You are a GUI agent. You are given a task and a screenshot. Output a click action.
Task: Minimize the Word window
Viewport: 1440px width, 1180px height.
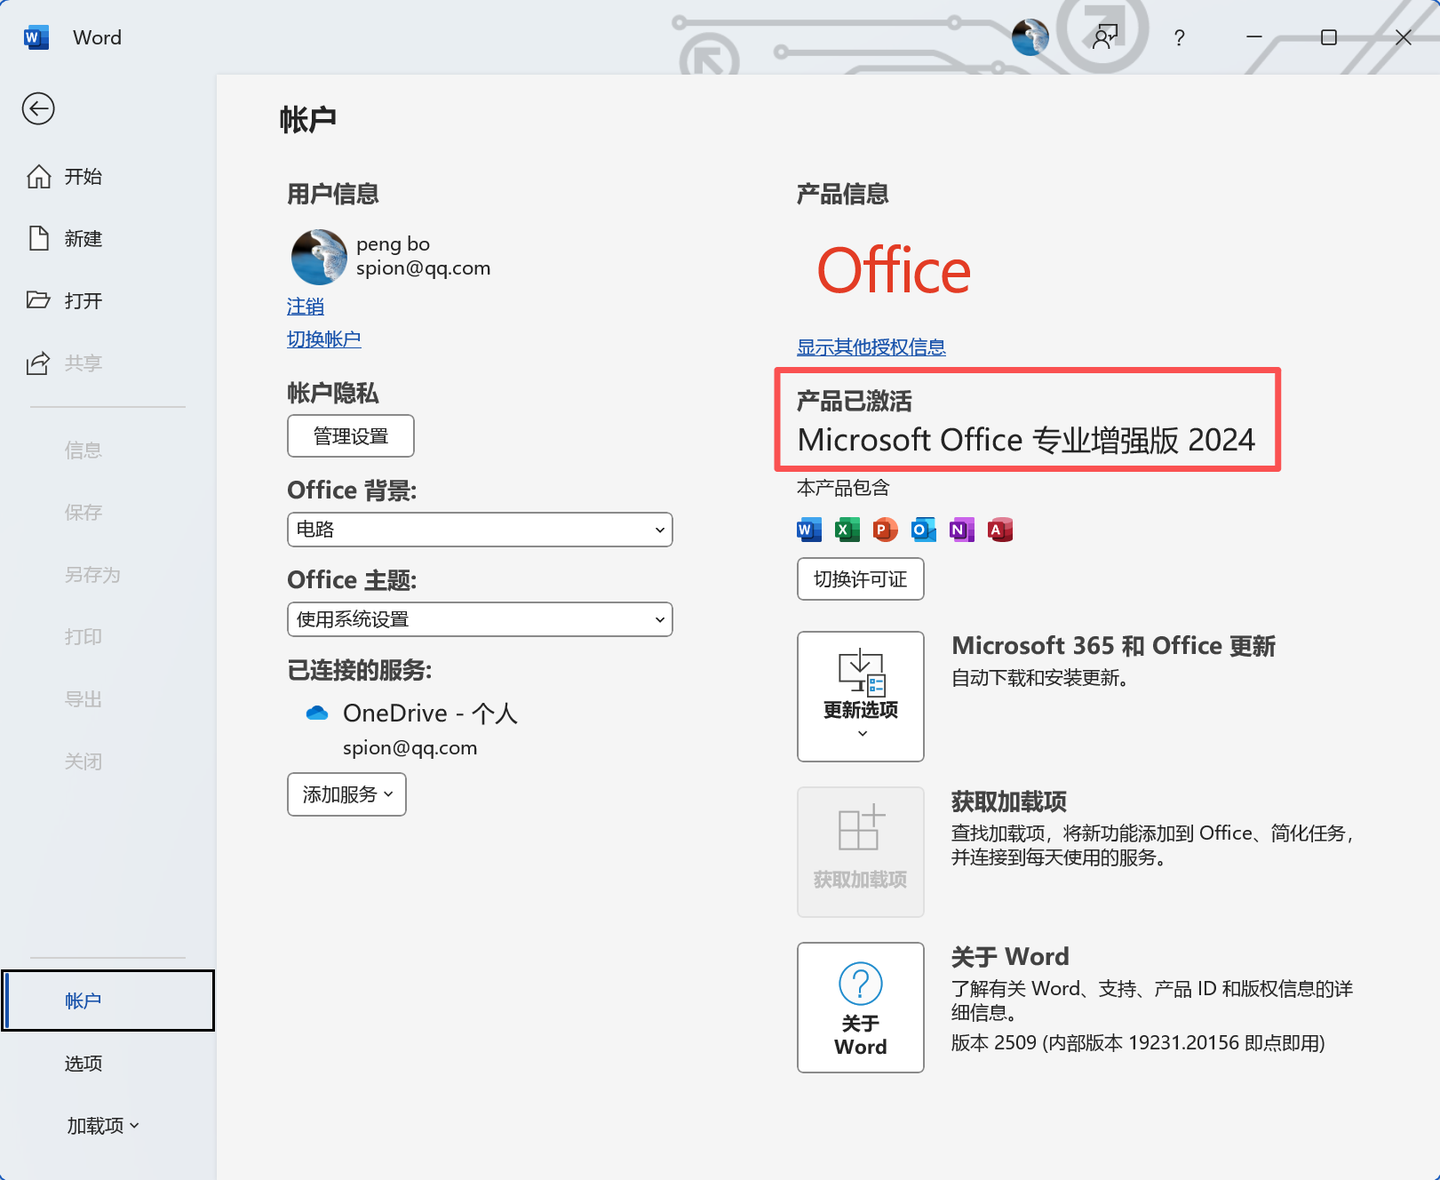click(x=1254, y=37)
